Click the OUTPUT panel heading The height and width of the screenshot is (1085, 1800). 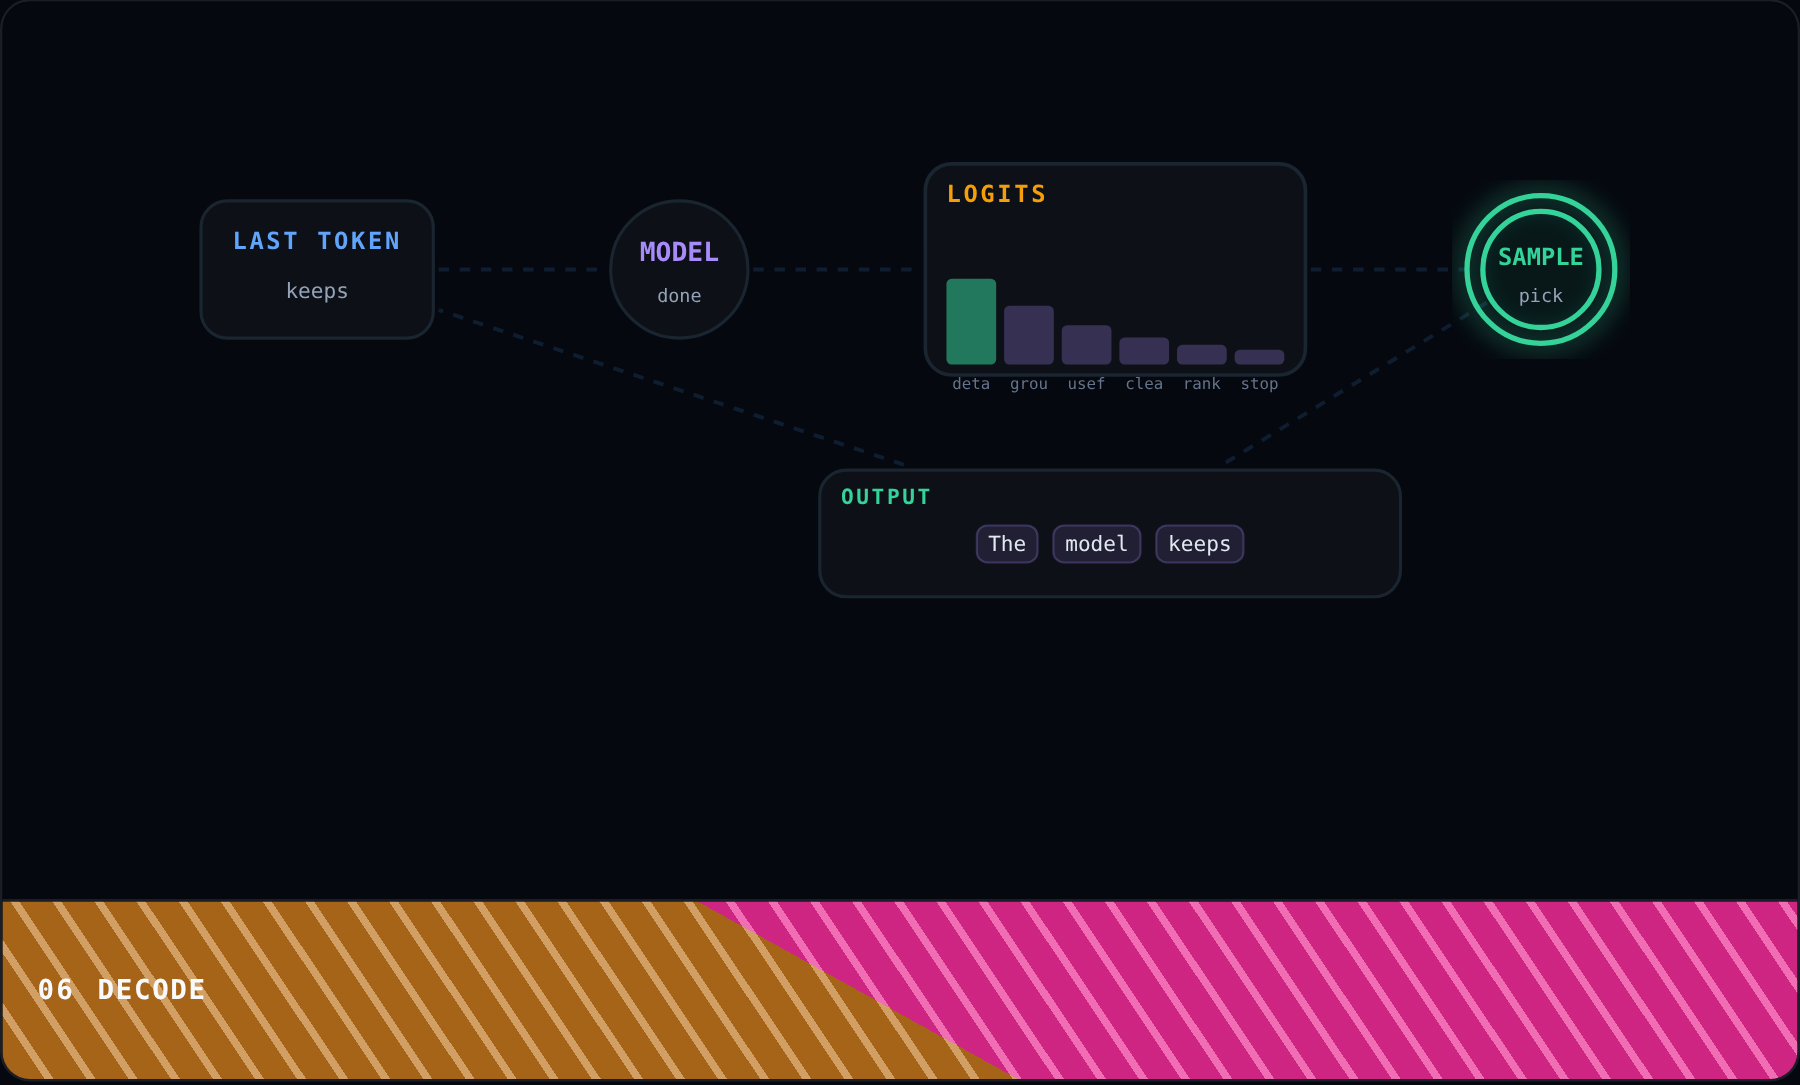pos(885,497)
